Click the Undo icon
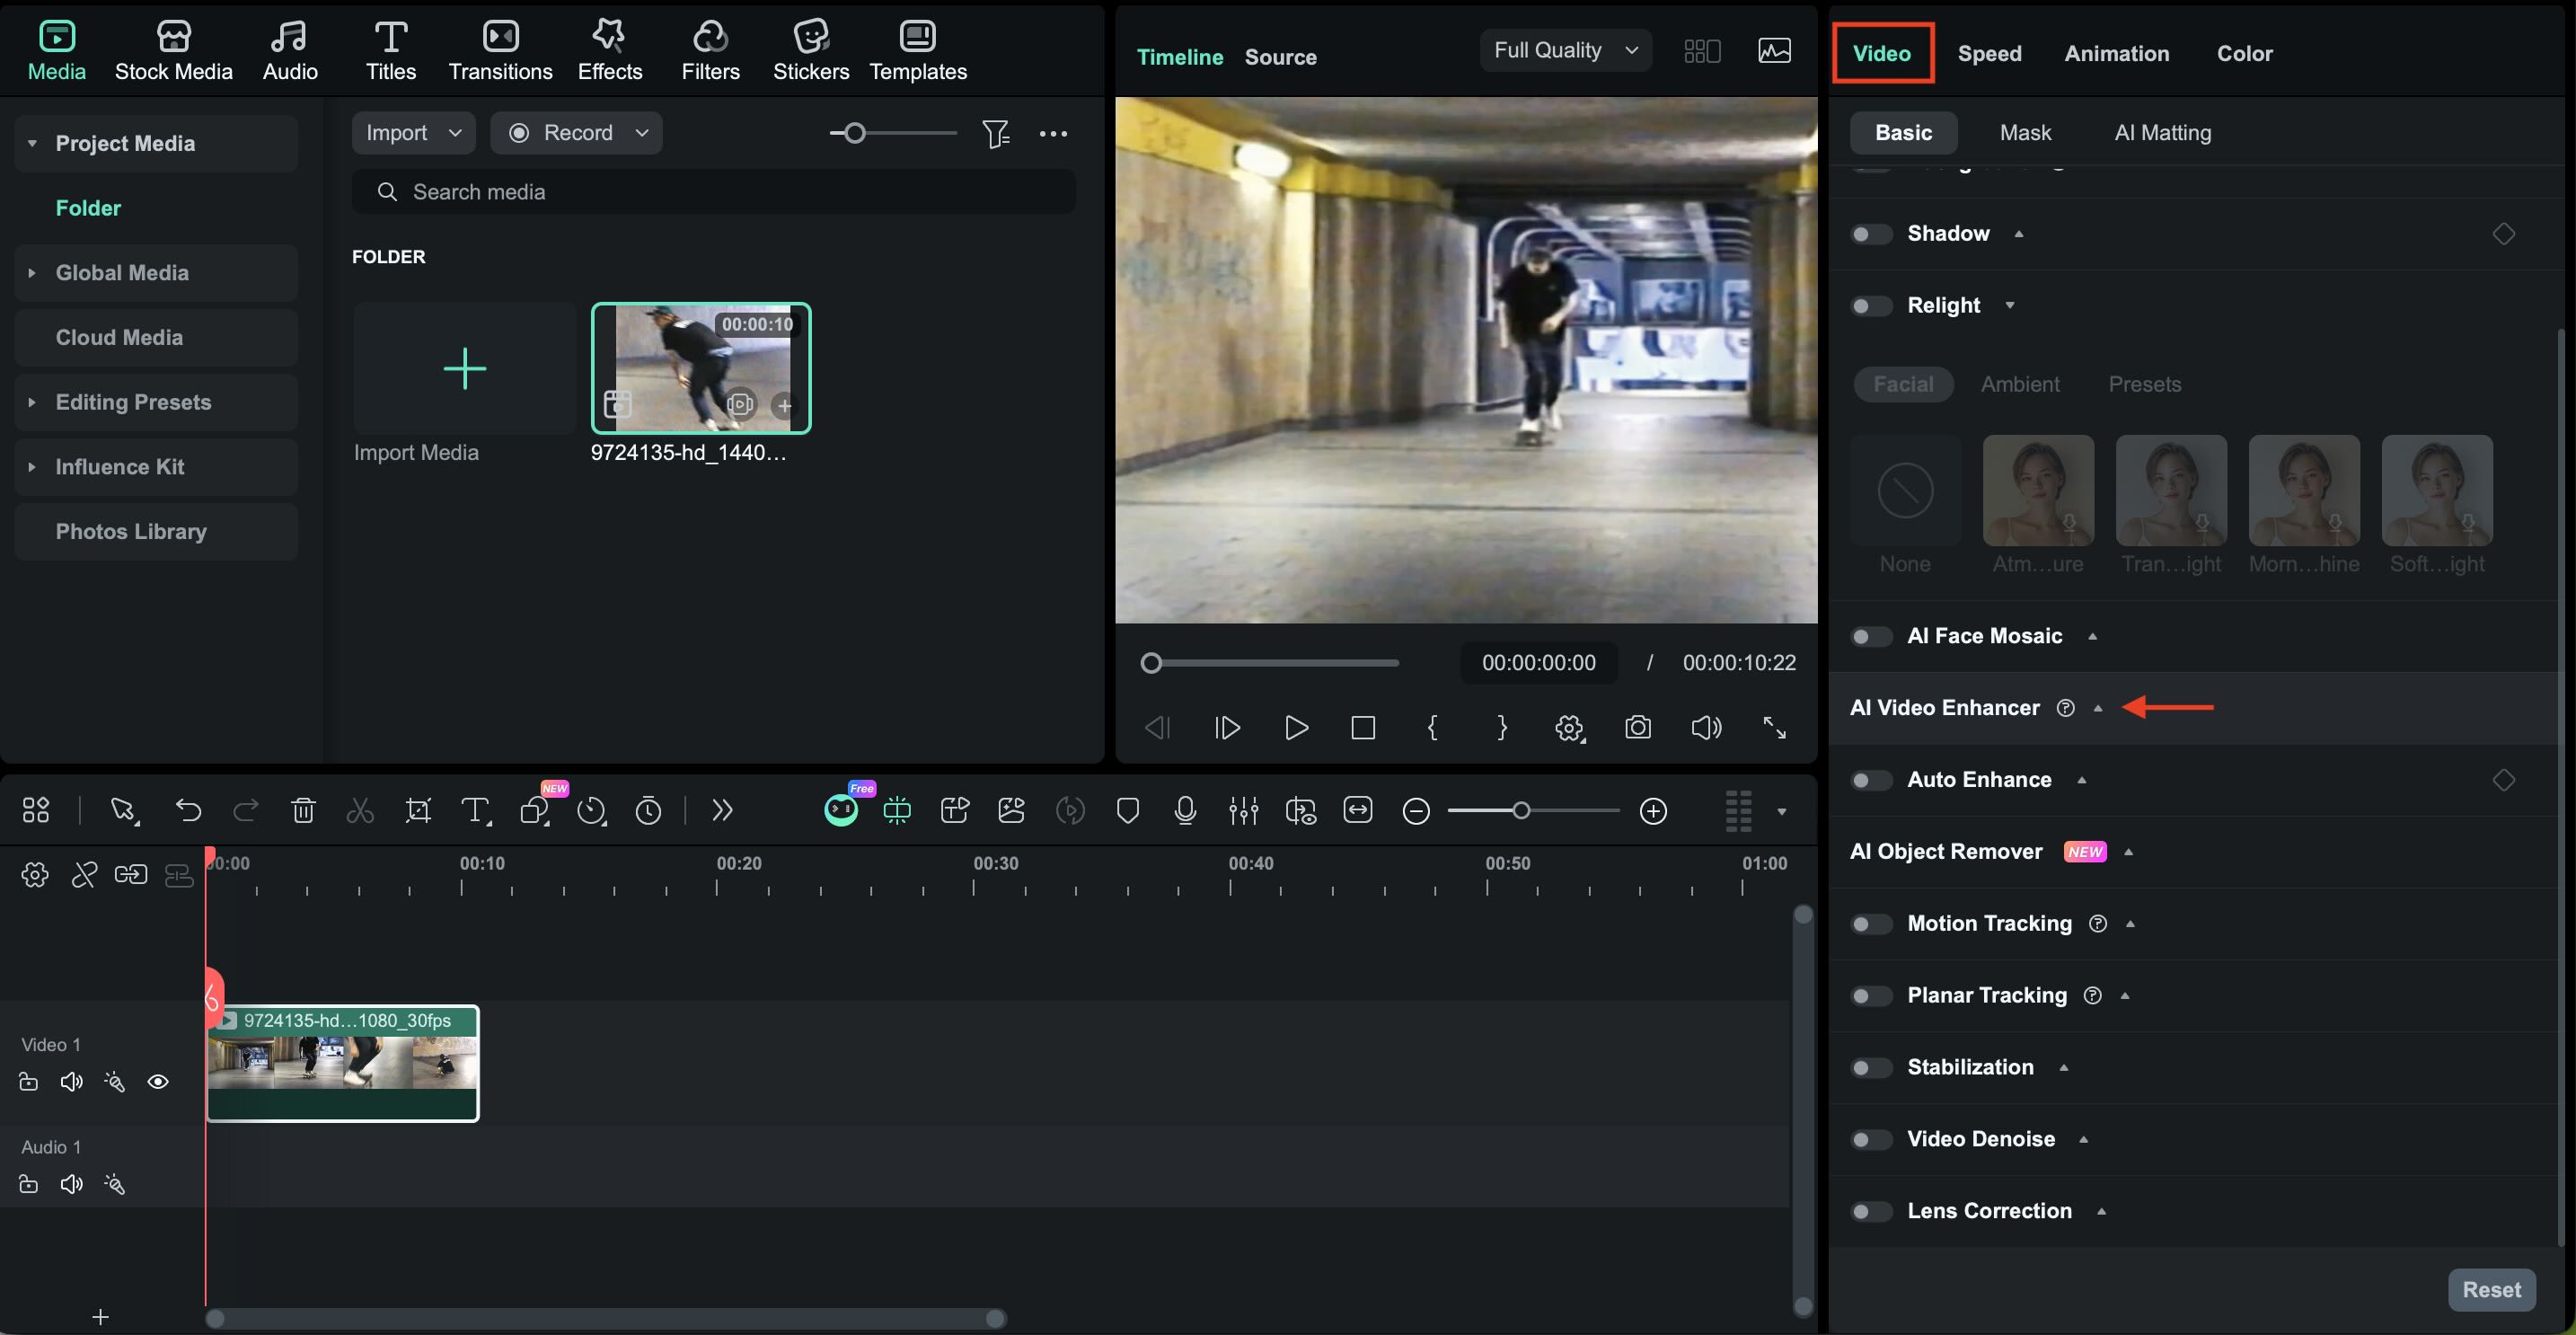Screen dimensions: 2576x1335 coord(189,811)
